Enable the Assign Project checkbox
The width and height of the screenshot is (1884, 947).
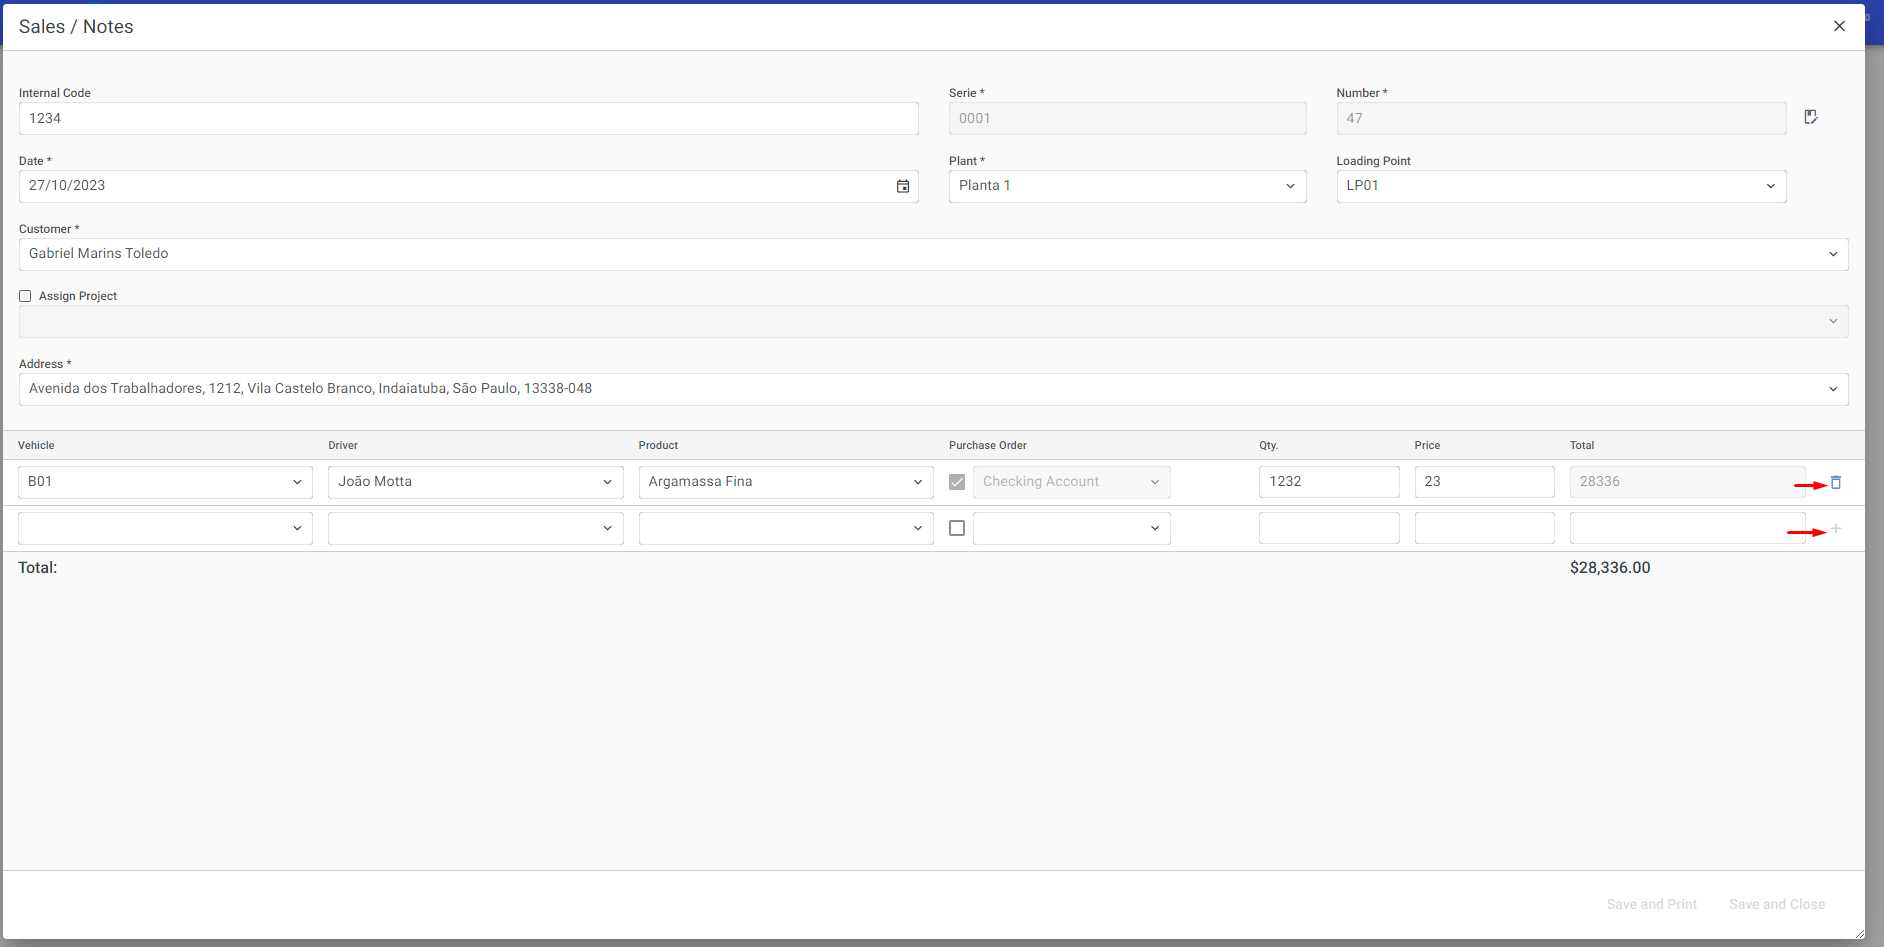click(25, 296)
